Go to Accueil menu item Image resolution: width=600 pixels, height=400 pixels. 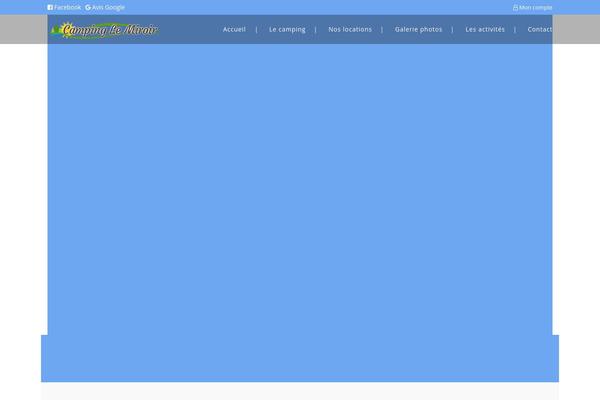(234, 29)
